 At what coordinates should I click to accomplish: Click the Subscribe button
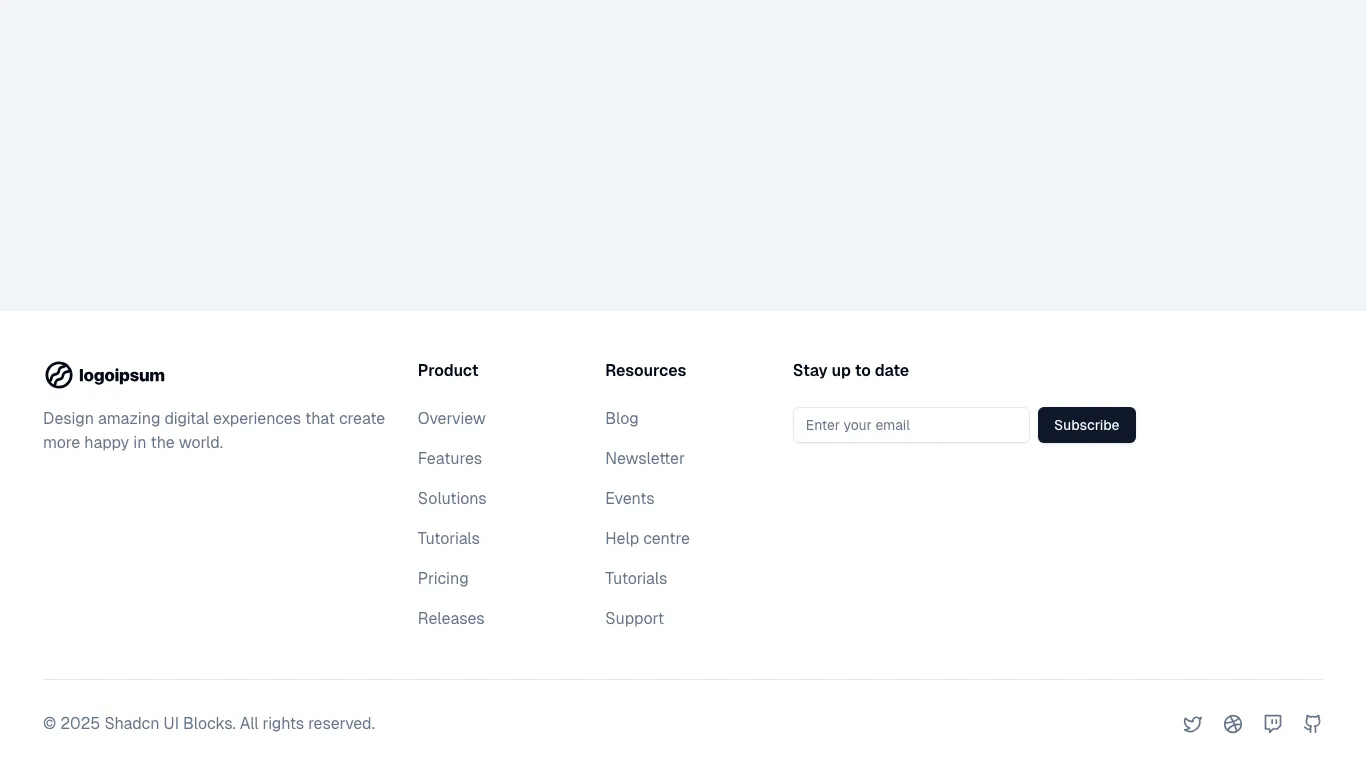[1086, 425]
